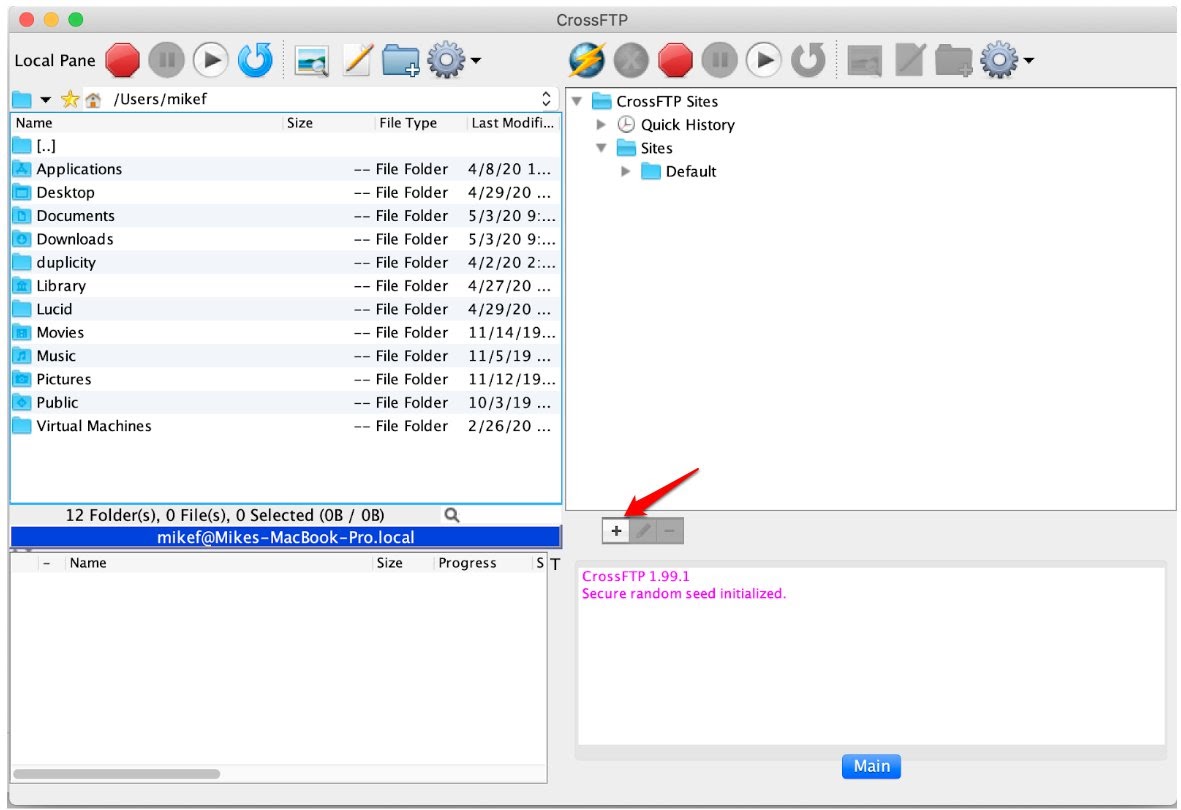Image resolution: width=1181 pixels, height=810 pixels.
Task: Sort local files by File Type column
Action: pyautogui.click(x=420, y=123)
